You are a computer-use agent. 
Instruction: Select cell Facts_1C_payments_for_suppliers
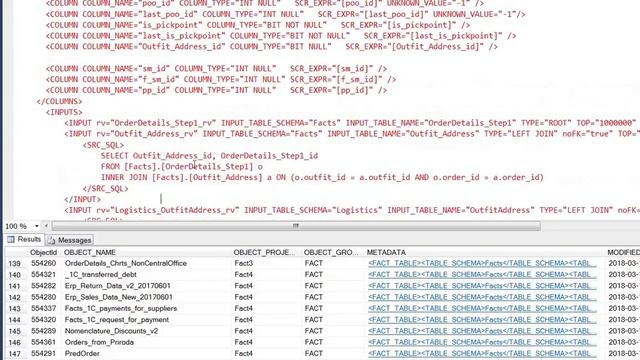point(121,308)
